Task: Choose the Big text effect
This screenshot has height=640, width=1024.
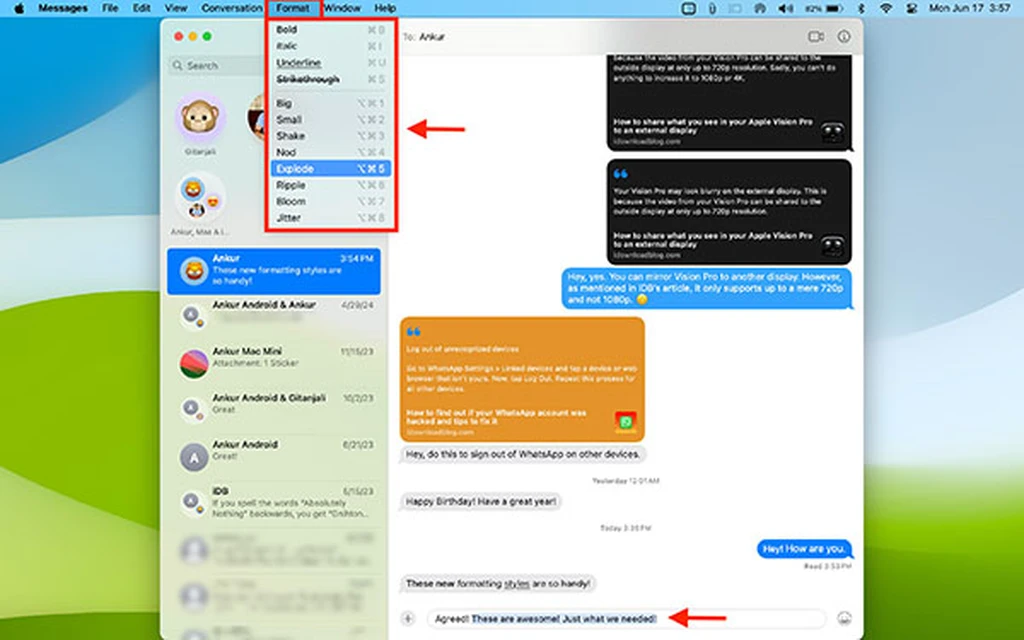Action: click(330, 103)
